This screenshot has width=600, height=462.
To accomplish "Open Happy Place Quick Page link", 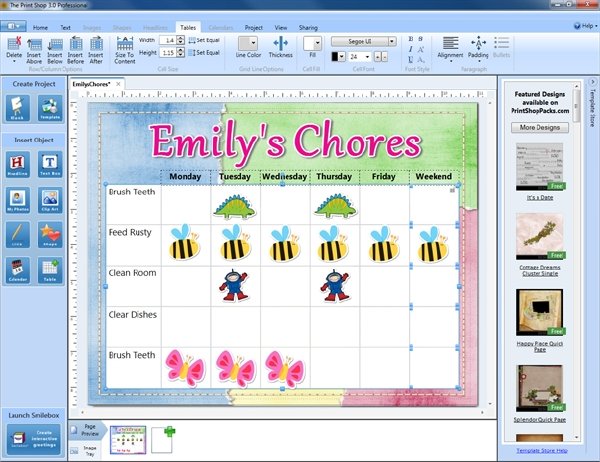I will 540,346.
